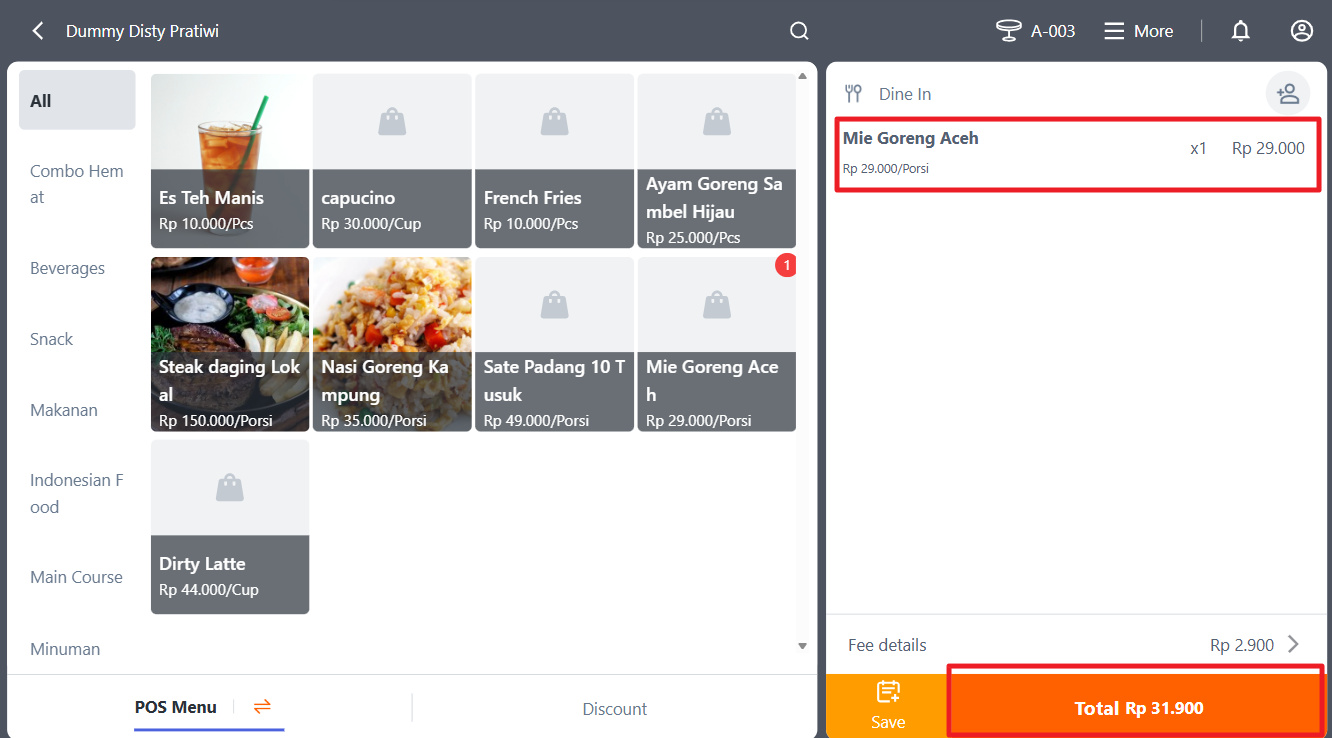The width and height of the screenshot is (1332, 738).
Task: Open the user profile icon
Action: [x=1301, y=31]
